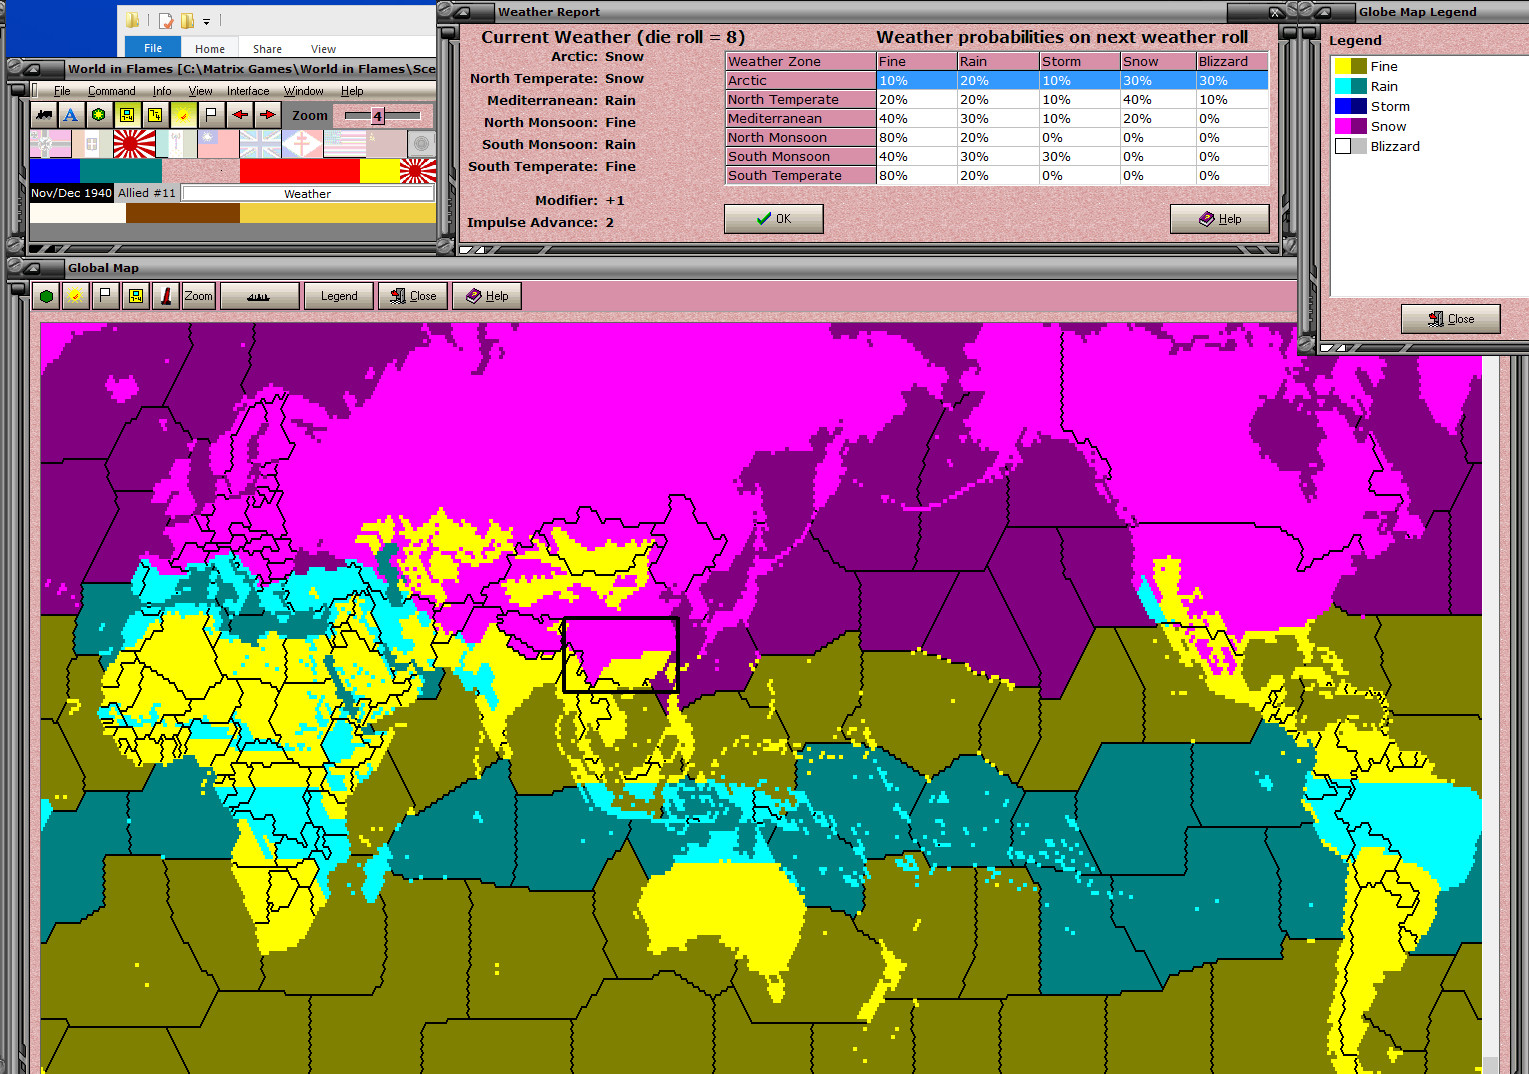Viewport: 1529px width, 1074px height.
Task: Click the yellow '74' counter toolbar icon
Action: point(155,115)
